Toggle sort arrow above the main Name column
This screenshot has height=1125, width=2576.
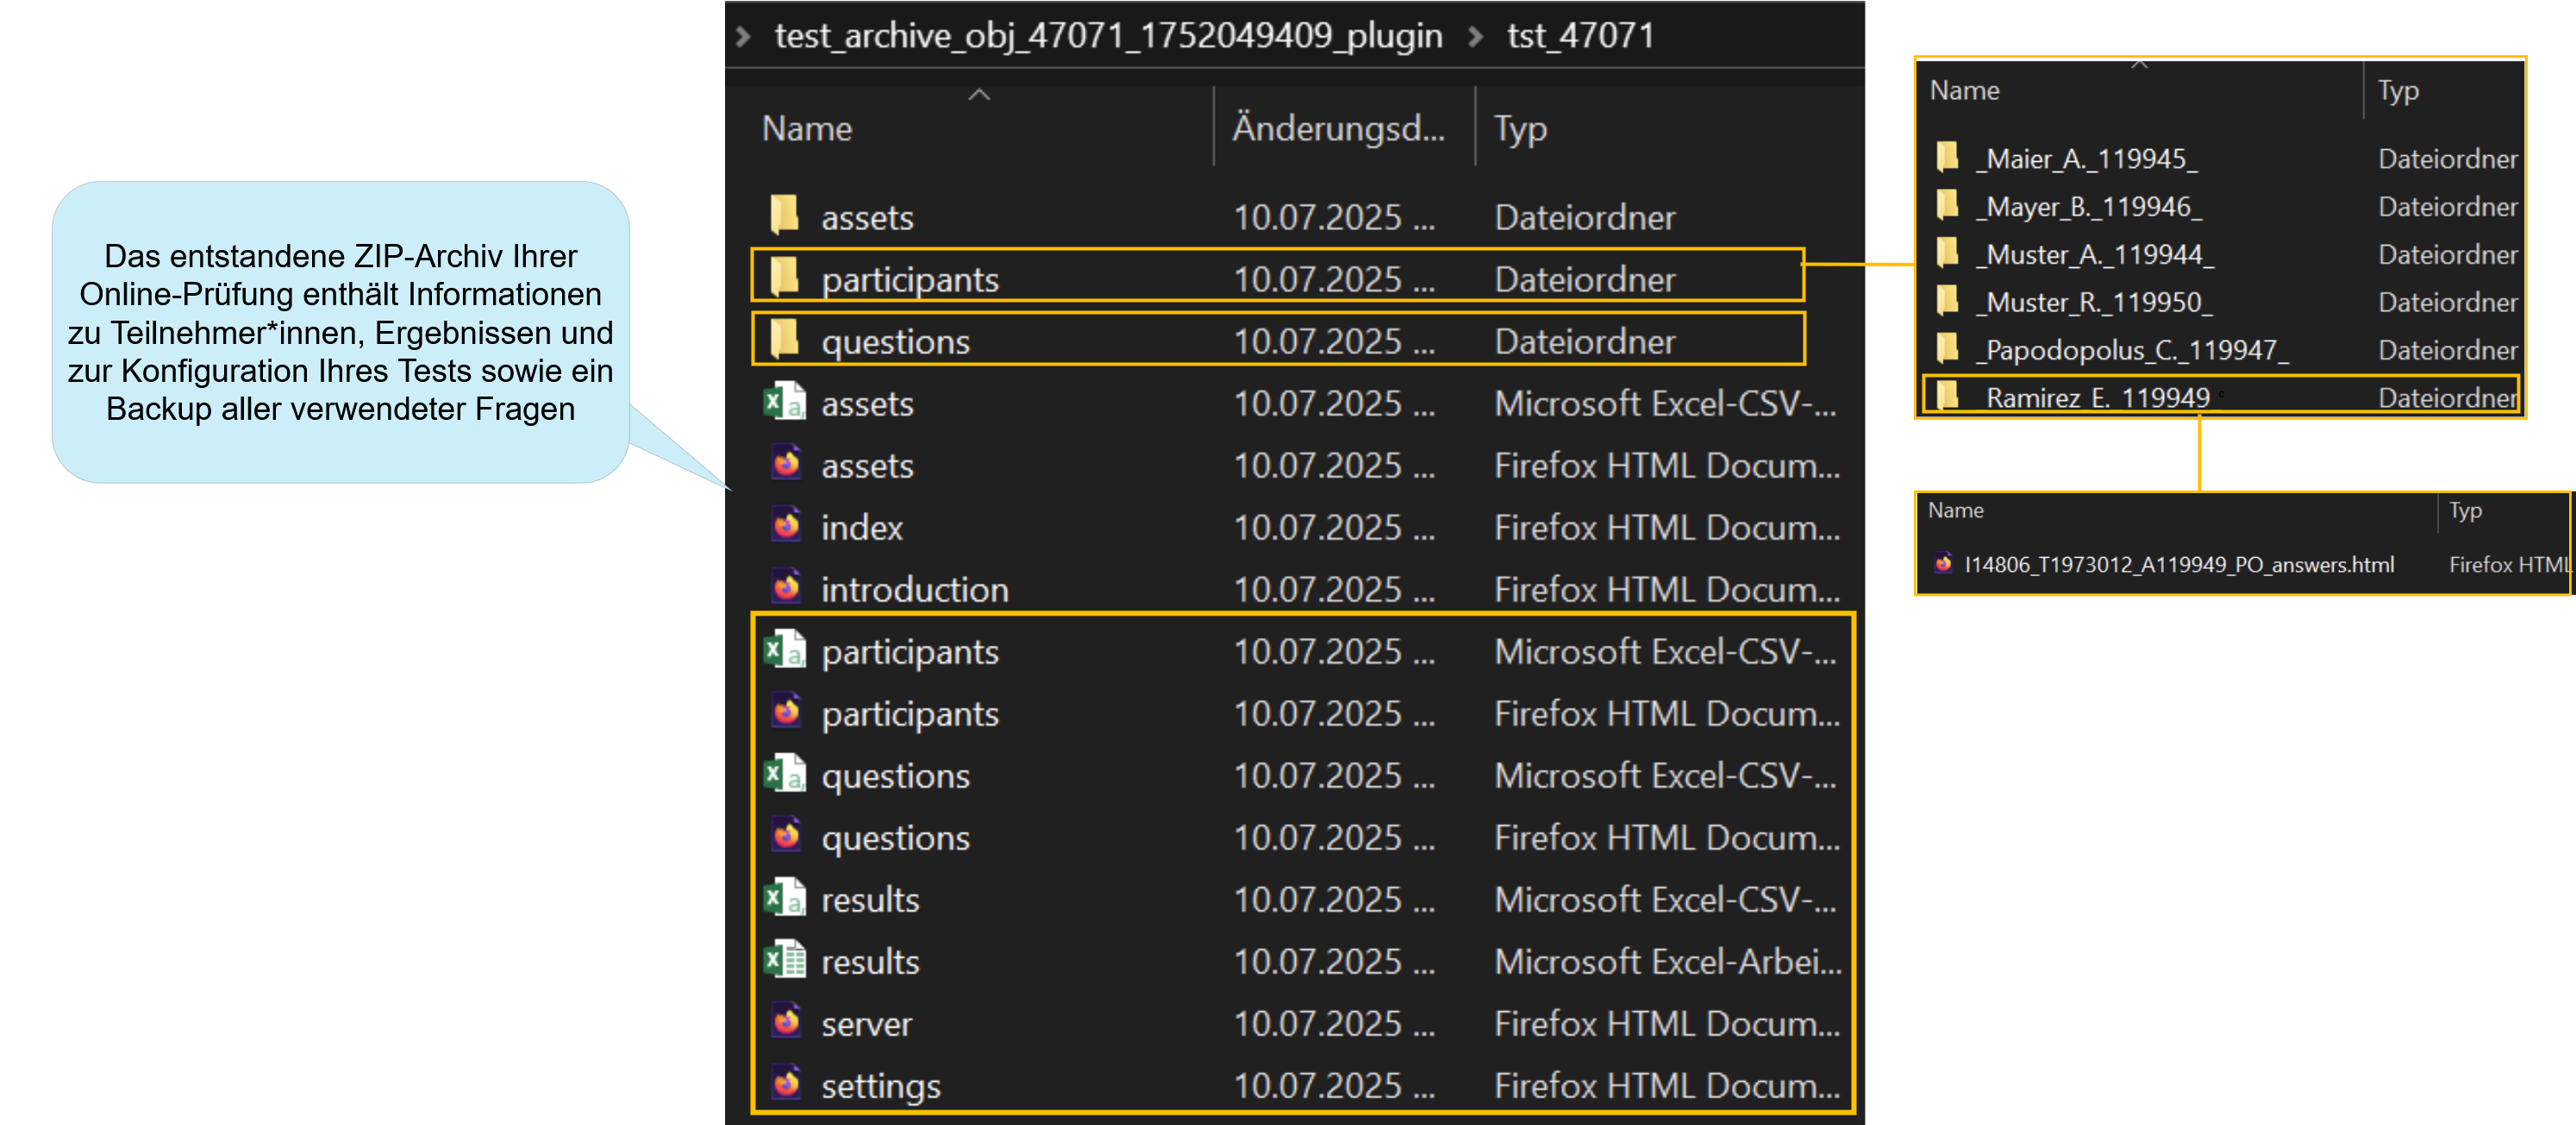pyautogui.click(x=979, y=95)
